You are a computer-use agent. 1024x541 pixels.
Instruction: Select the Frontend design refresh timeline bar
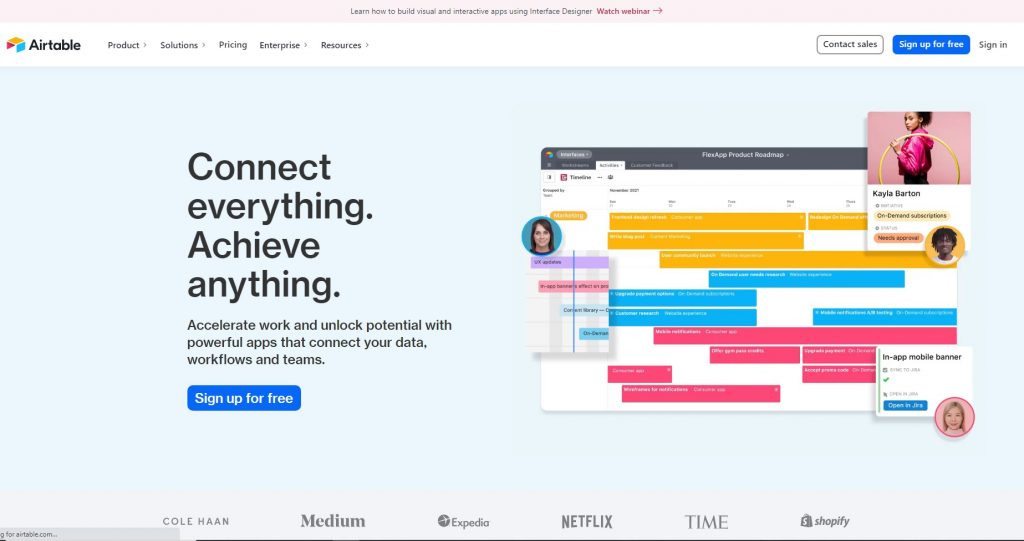(x=707, y=221)
